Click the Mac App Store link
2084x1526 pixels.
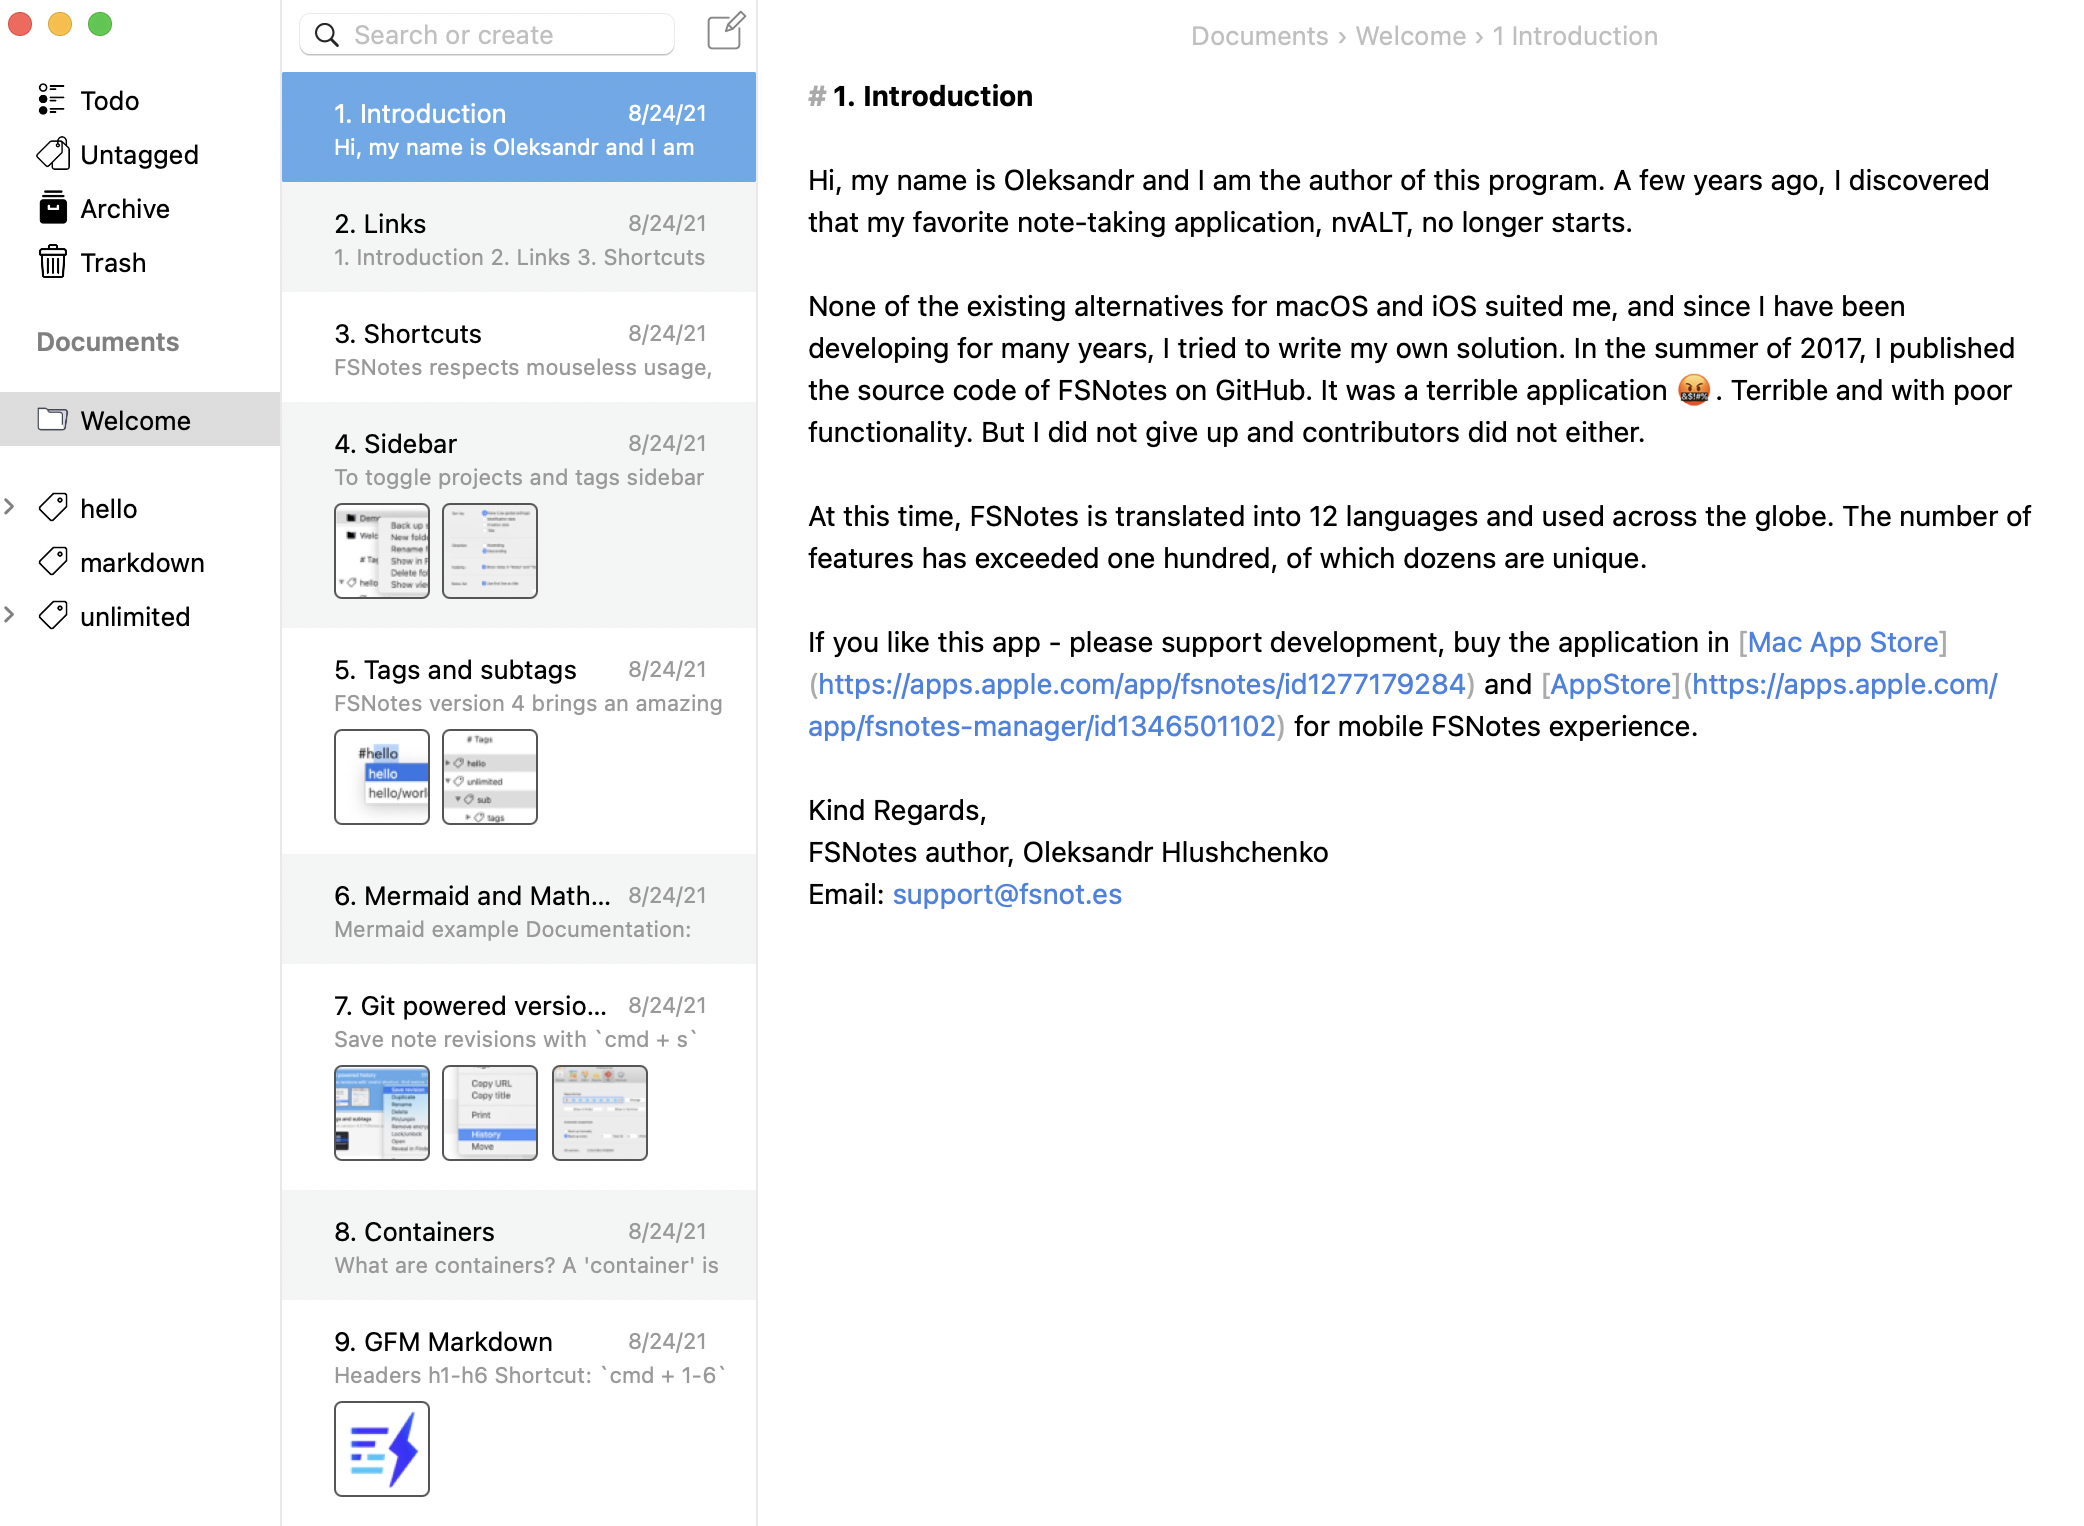1843,642
